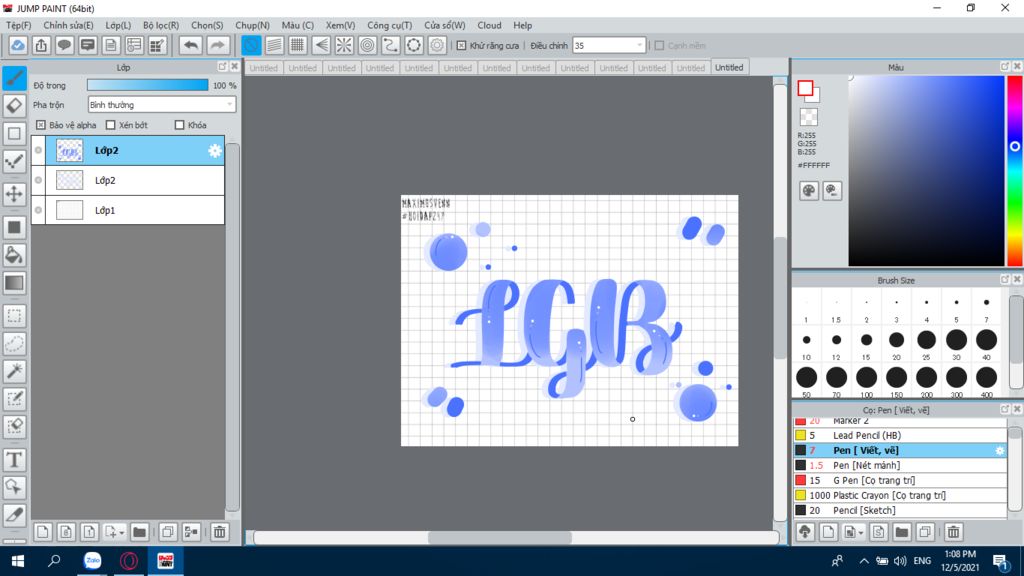This screenshot has width=1024, height=576.
Task: Open the Bộ lọc(R) menu
Action: point(161,25)
